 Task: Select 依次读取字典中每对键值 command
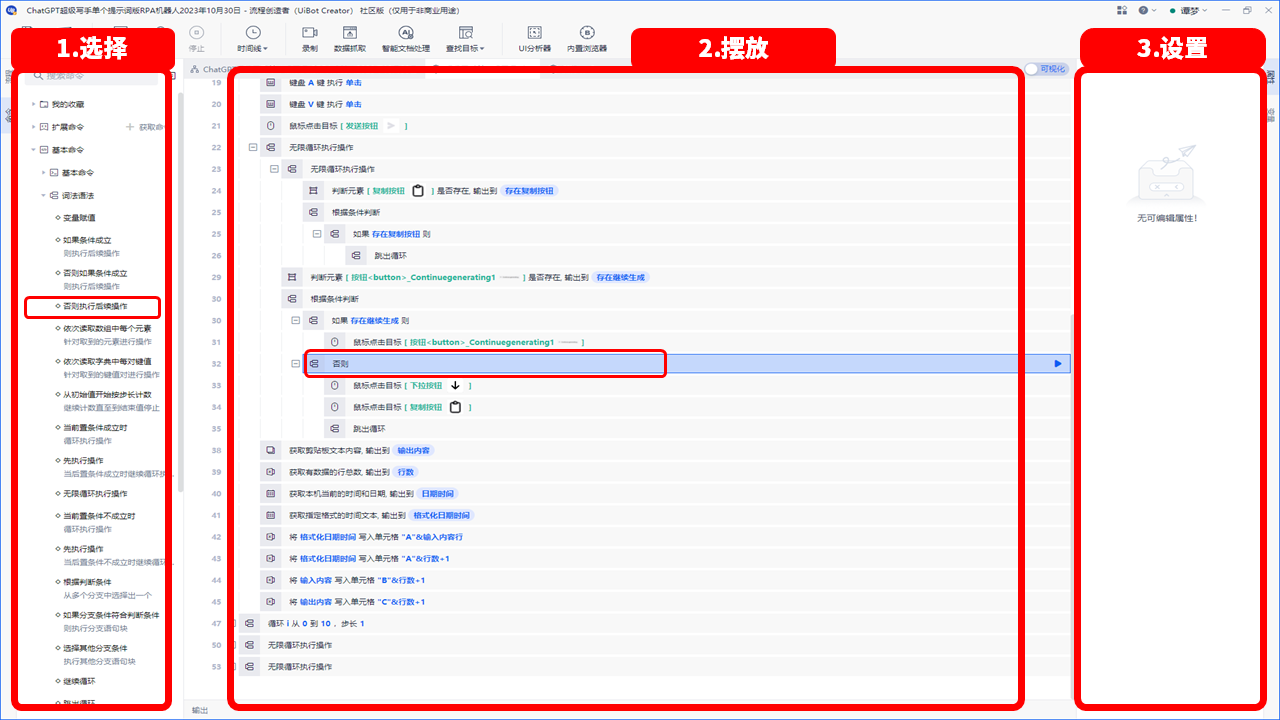(x=107, y=361)
